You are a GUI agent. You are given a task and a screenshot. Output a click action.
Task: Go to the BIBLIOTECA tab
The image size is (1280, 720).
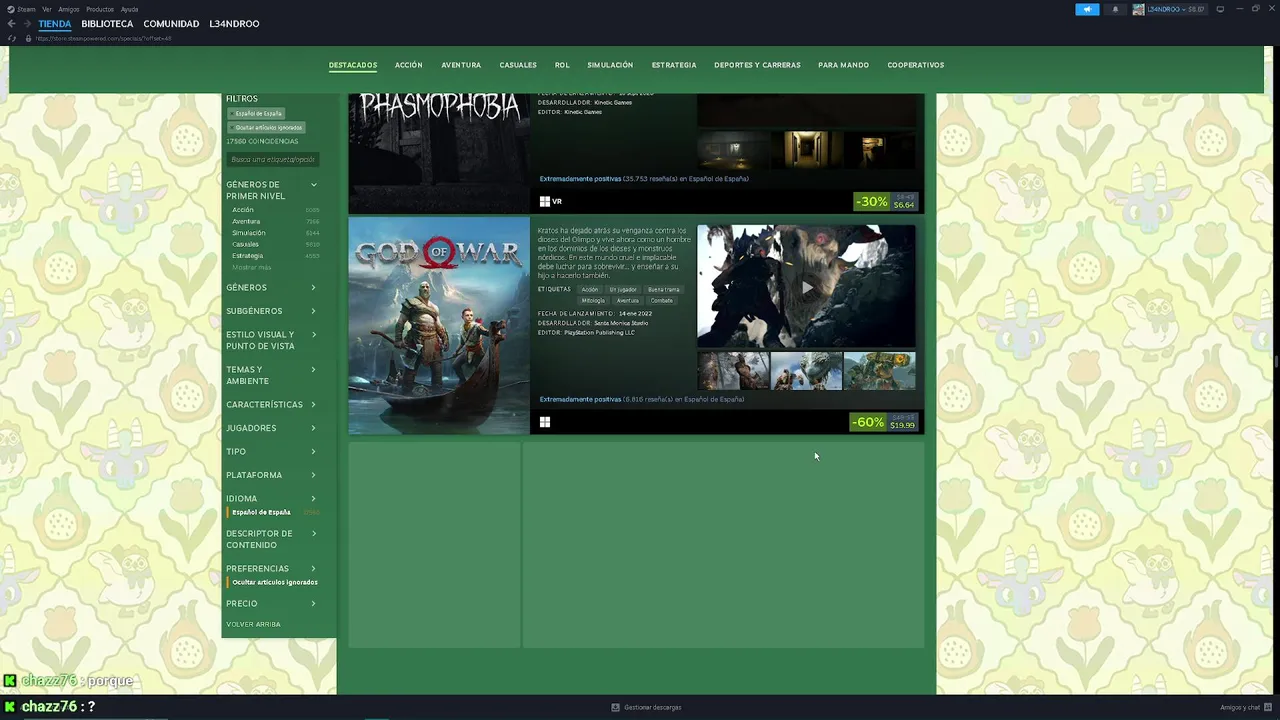tap(107, 24)
